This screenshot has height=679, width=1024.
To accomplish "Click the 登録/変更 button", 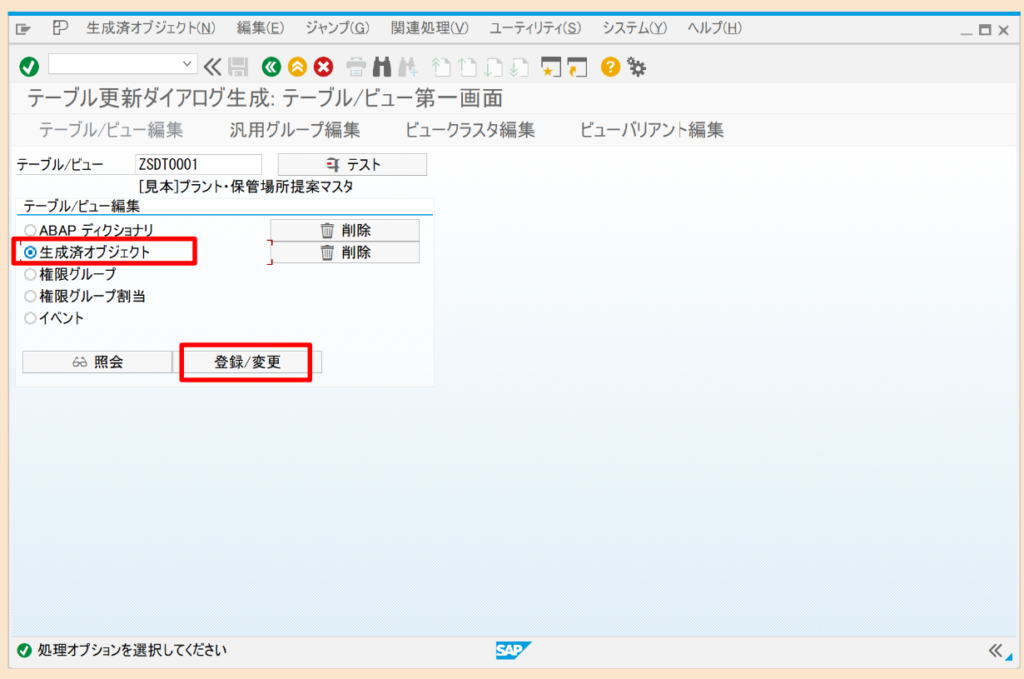I will click(x=246, y=361).
